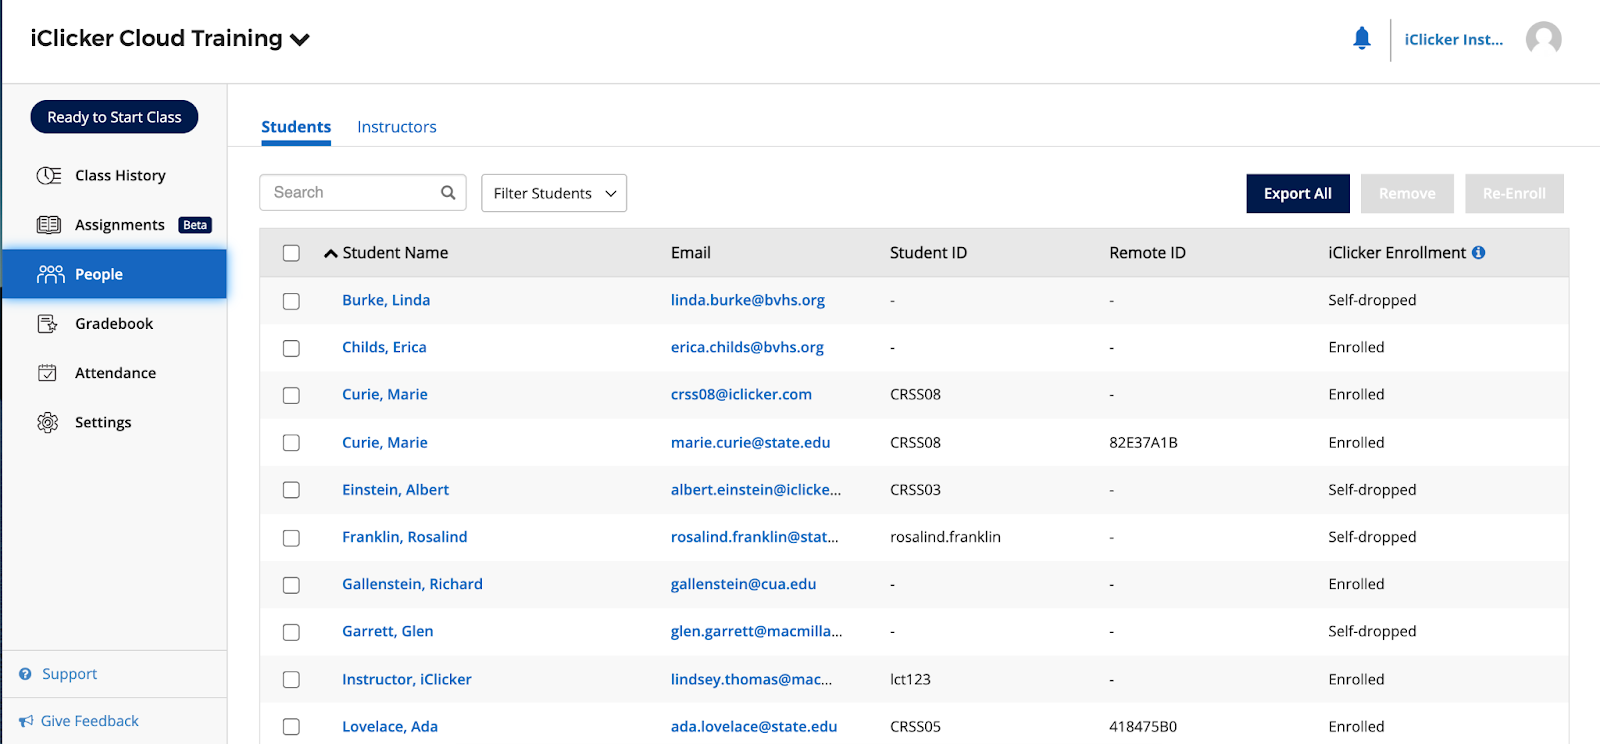This screenshot has width=1600, height=744.
Task: Click the Student ID column header
Action: click(928, 253)
